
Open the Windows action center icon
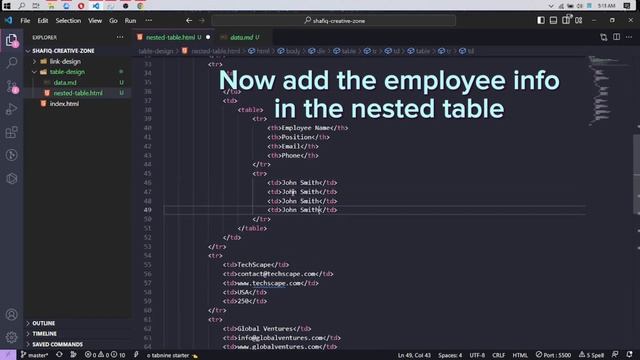pos(627,6)
